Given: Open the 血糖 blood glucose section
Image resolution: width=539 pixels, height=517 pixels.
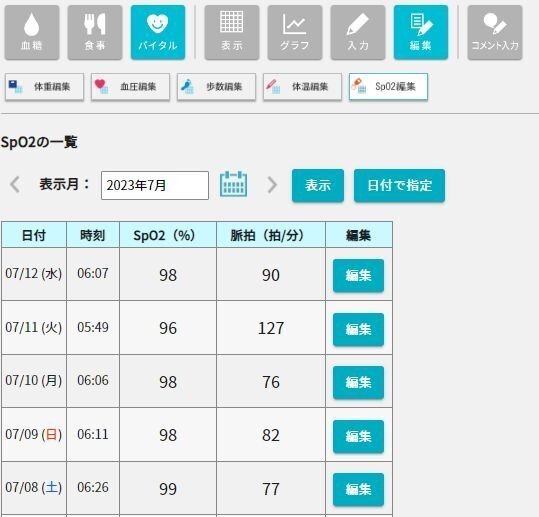Looking at the screenshot, I should pyautogui.click(x=32, y=33).
